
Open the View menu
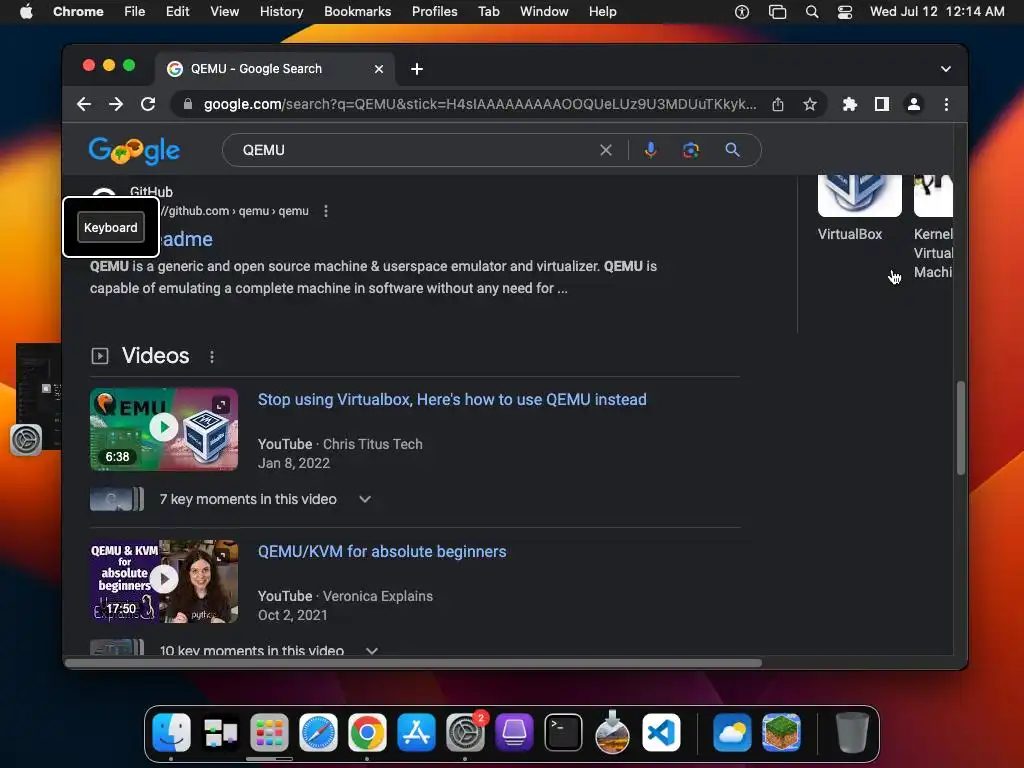point(225,12)
